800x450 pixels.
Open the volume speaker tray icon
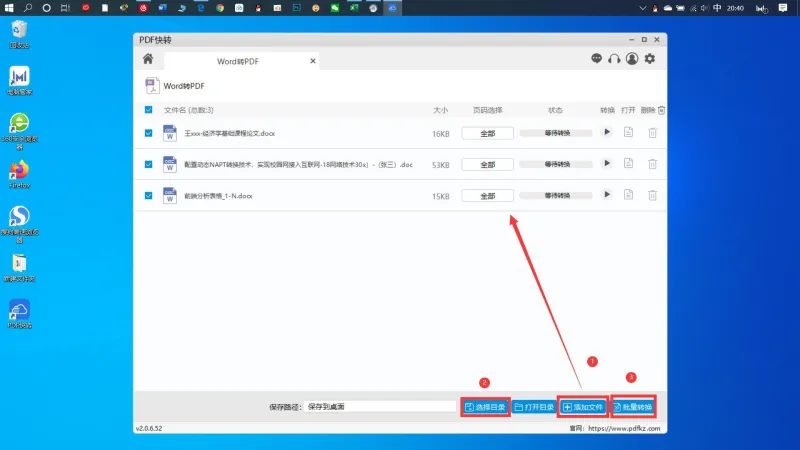(705, 8)
